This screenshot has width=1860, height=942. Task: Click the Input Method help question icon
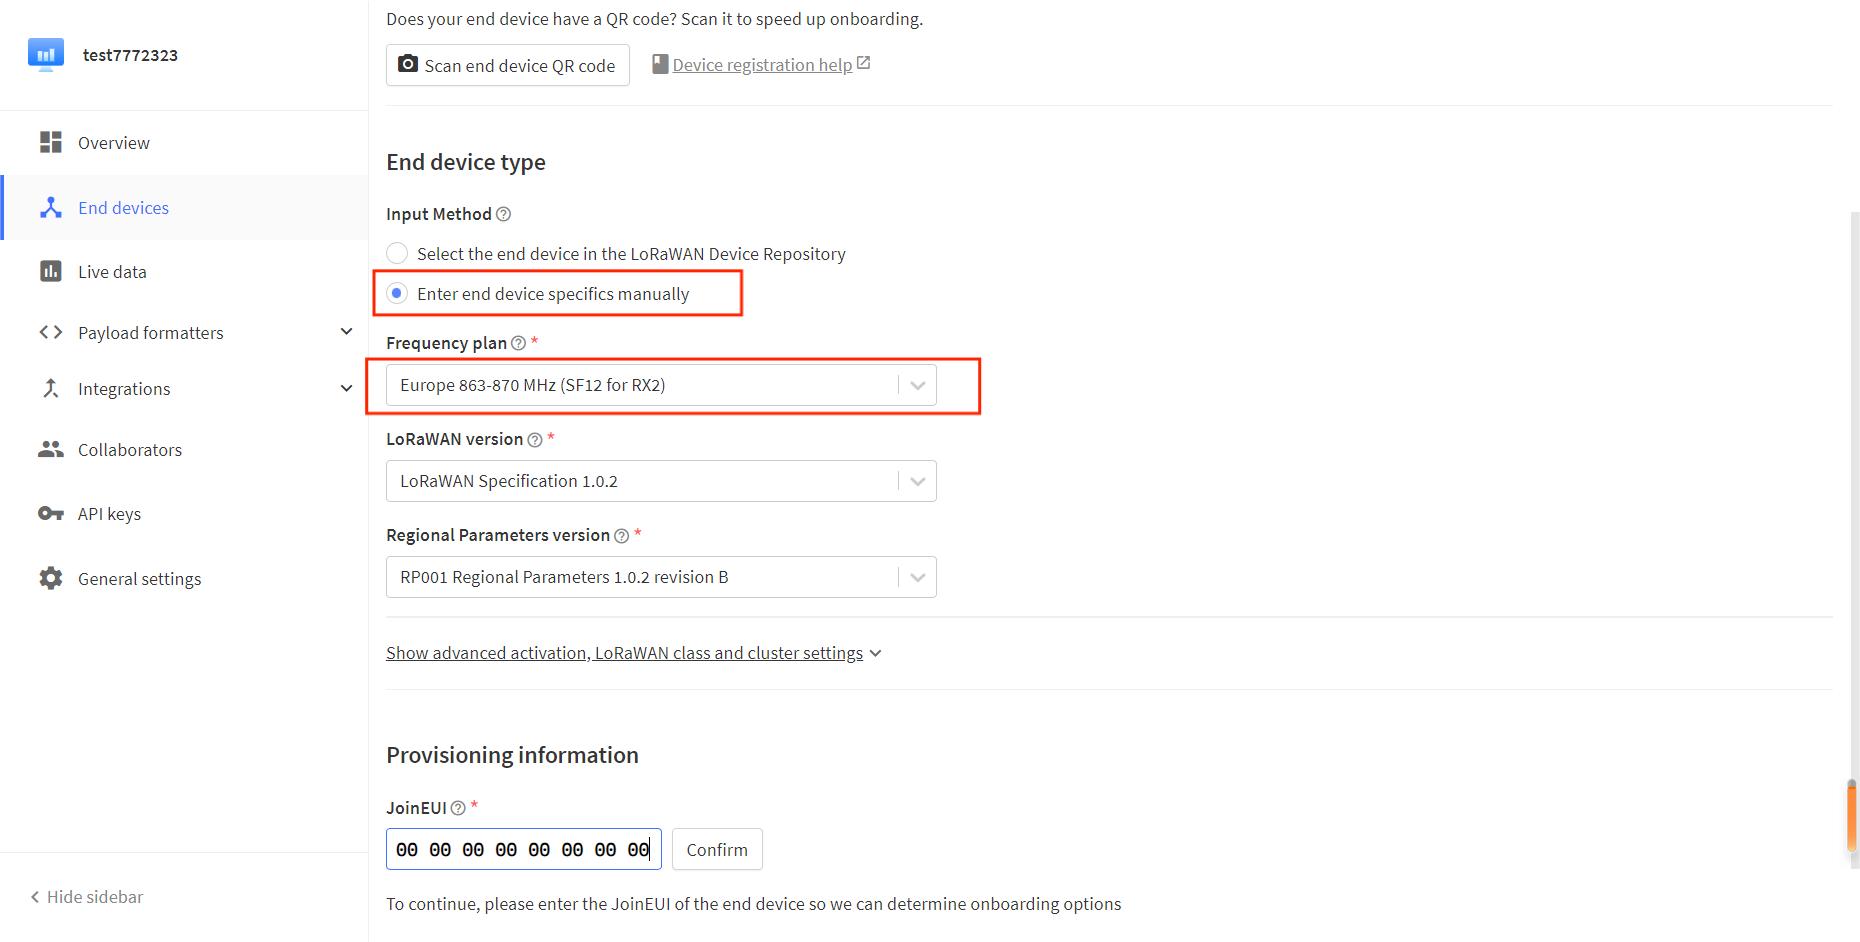[x=504, y=214]
